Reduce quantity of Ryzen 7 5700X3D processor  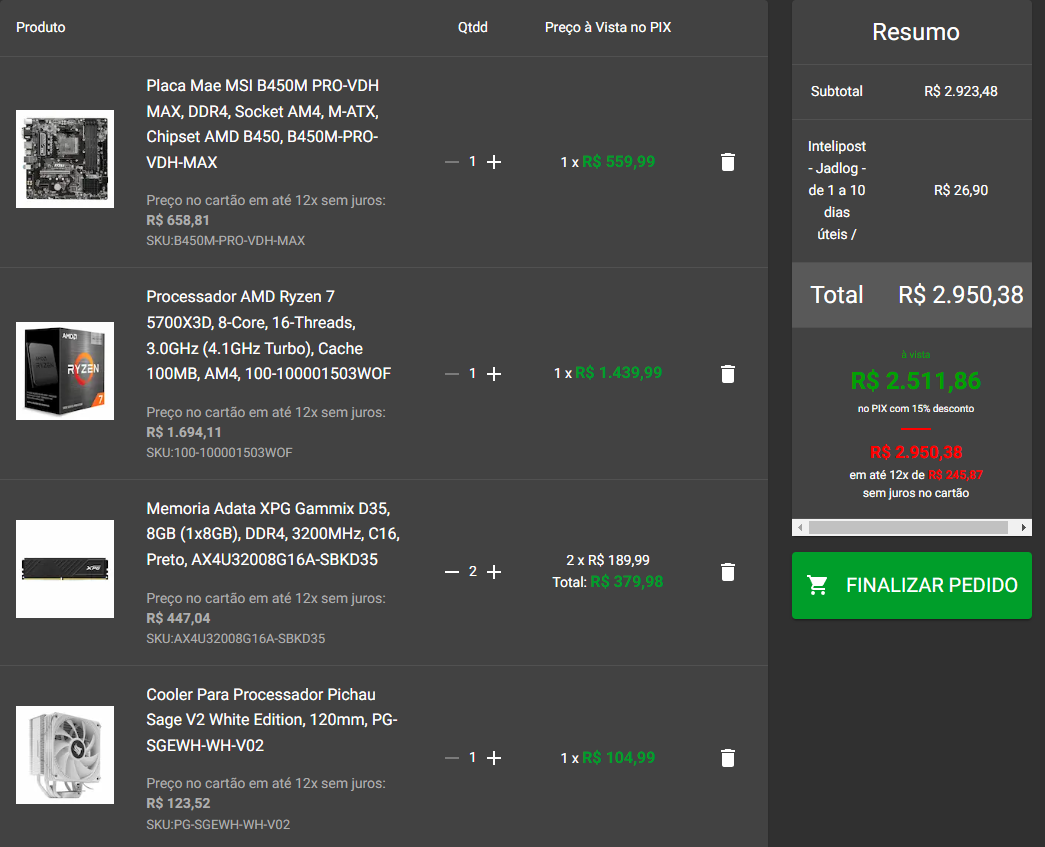click(452, 374)
